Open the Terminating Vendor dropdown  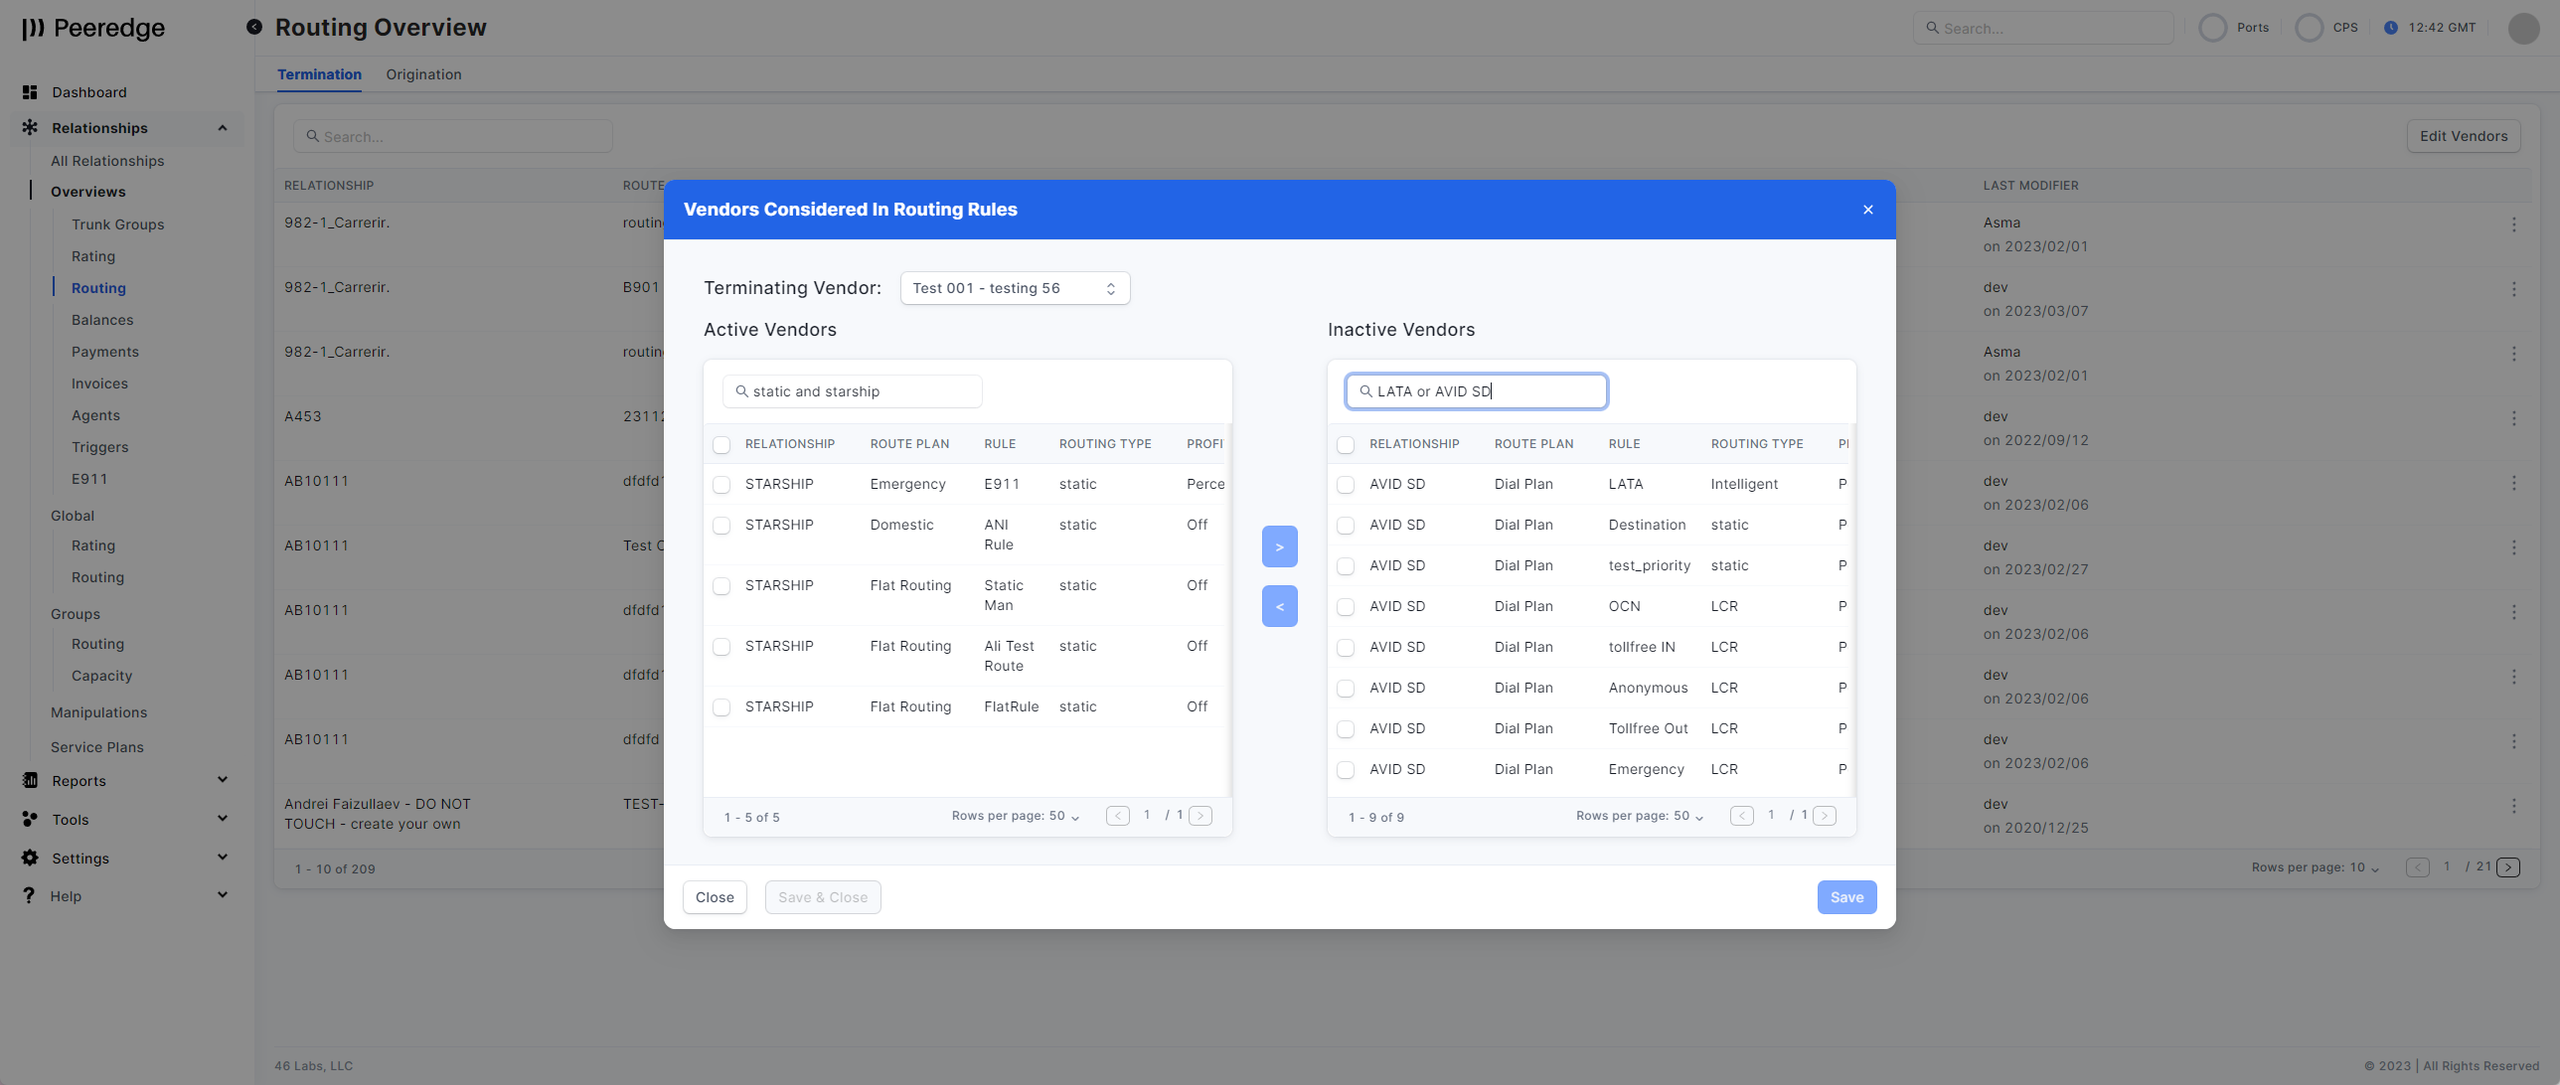pos(1014,288)
